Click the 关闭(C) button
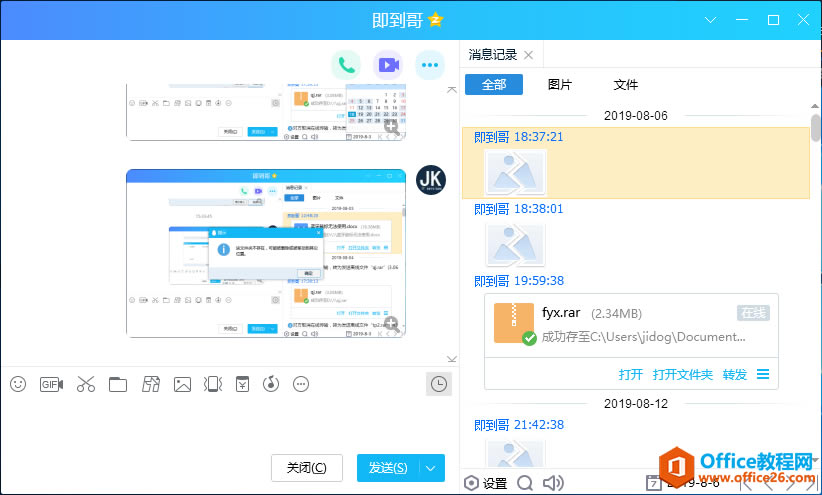The width and height of the screenshot is (822, 495). tap(307, 468)
